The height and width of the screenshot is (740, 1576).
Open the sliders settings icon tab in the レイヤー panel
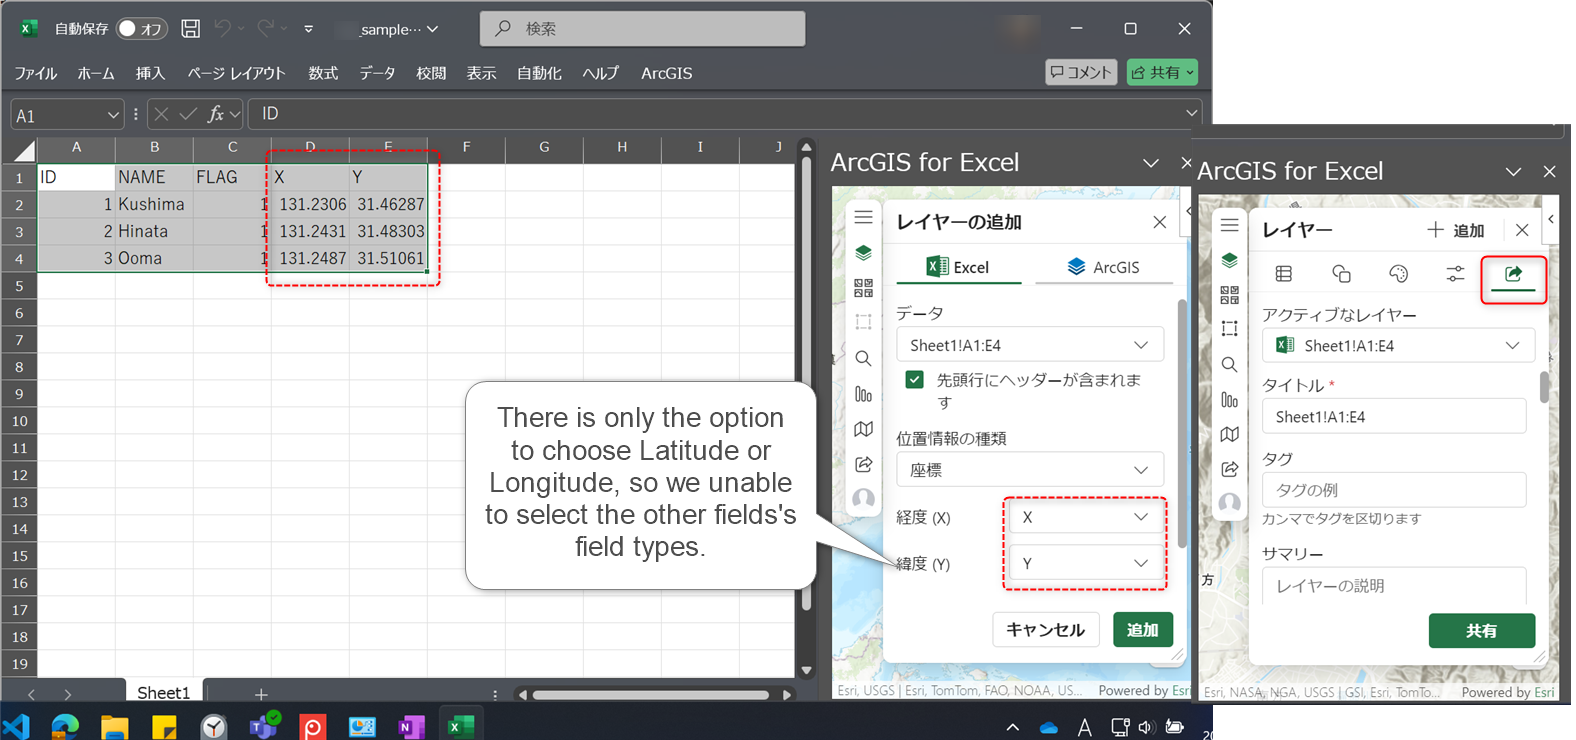click(x=1456, y=274)
